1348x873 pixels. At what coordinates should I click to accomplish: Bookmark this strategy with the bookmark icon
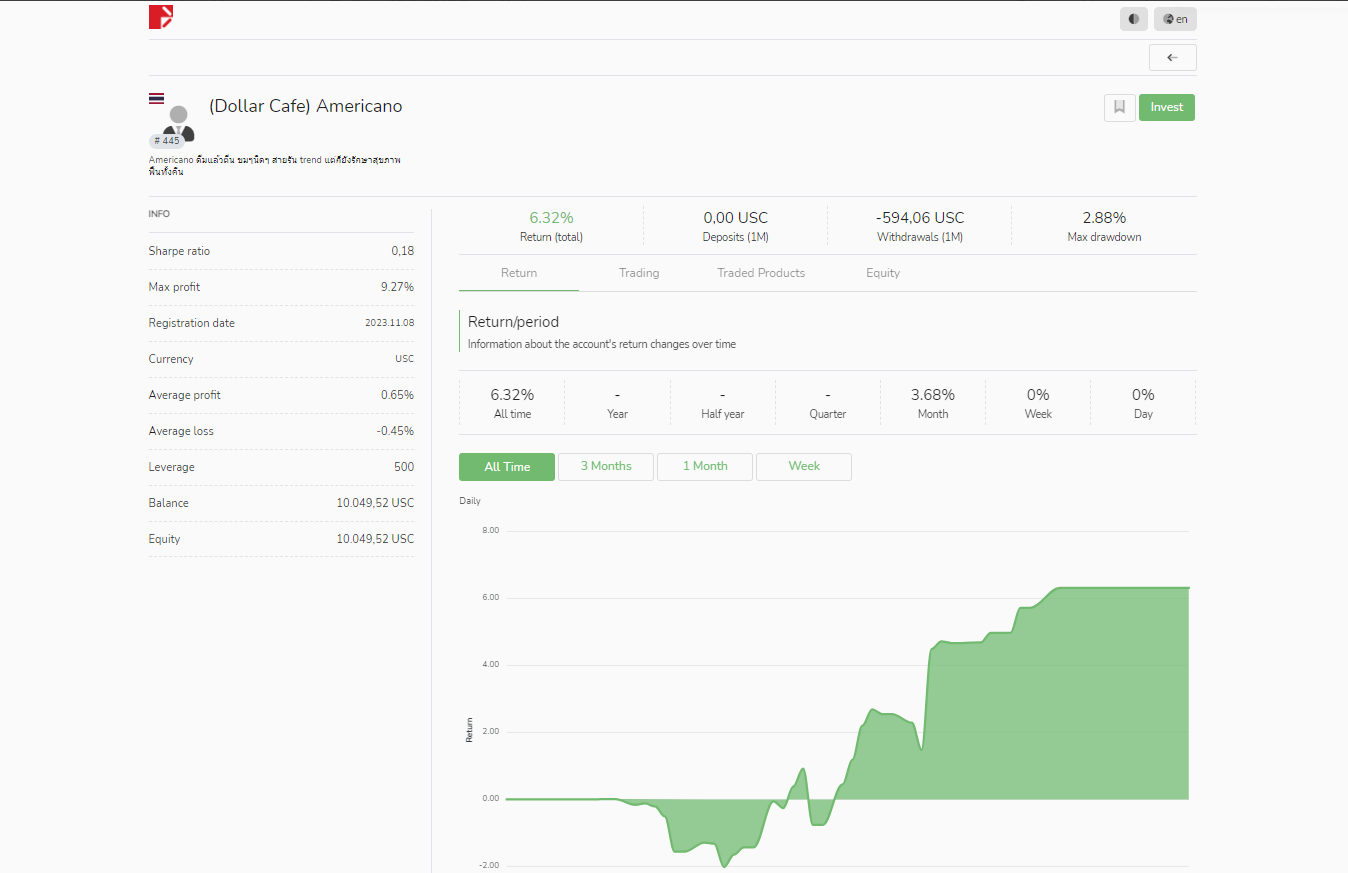[1120, 108]
